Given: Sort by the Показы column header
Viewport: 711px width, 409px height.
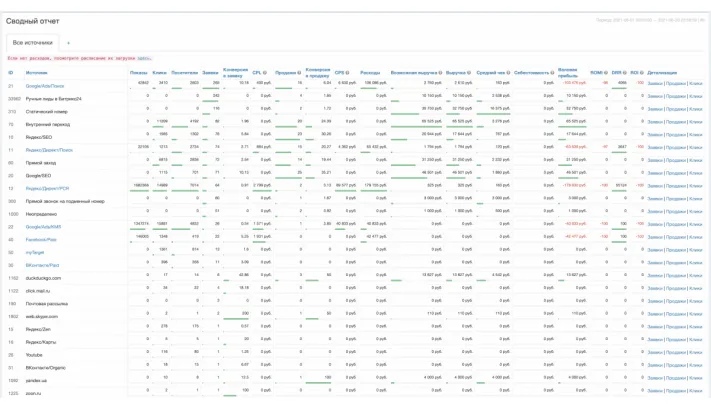Looking at the screenshot, I should (138, 73).
